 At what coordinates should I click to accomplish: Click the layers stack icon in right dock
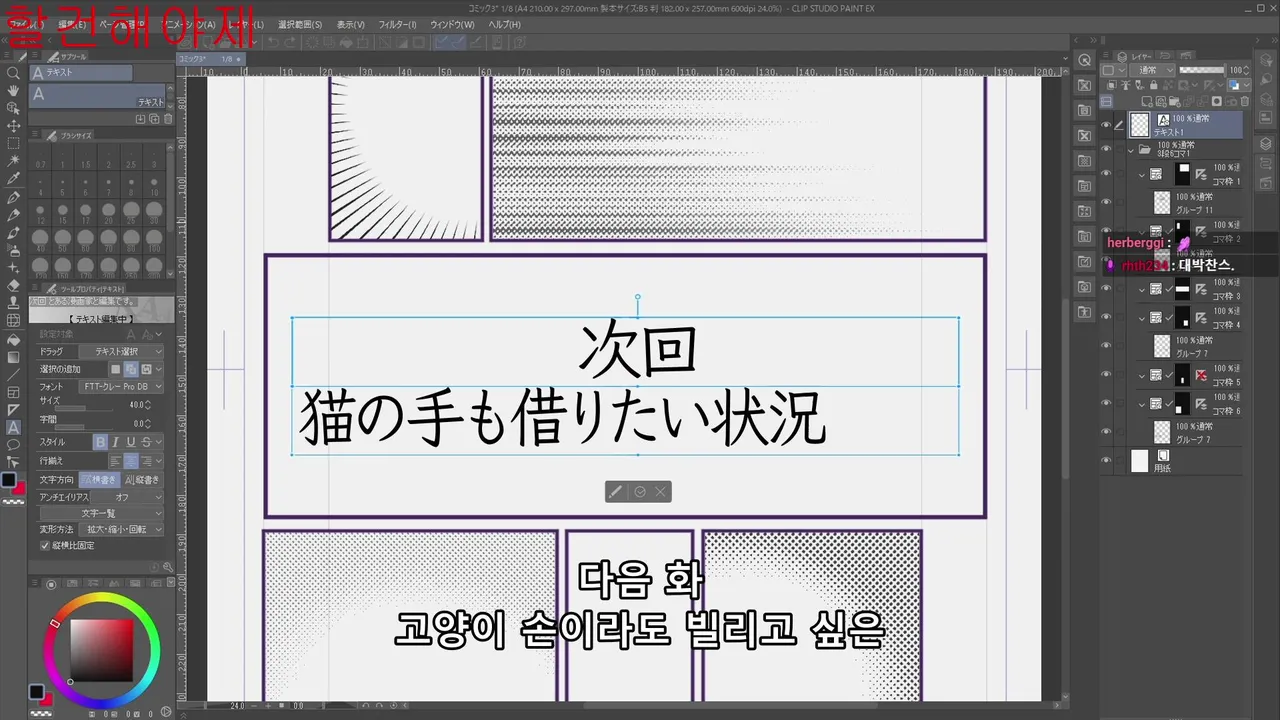1265,144
